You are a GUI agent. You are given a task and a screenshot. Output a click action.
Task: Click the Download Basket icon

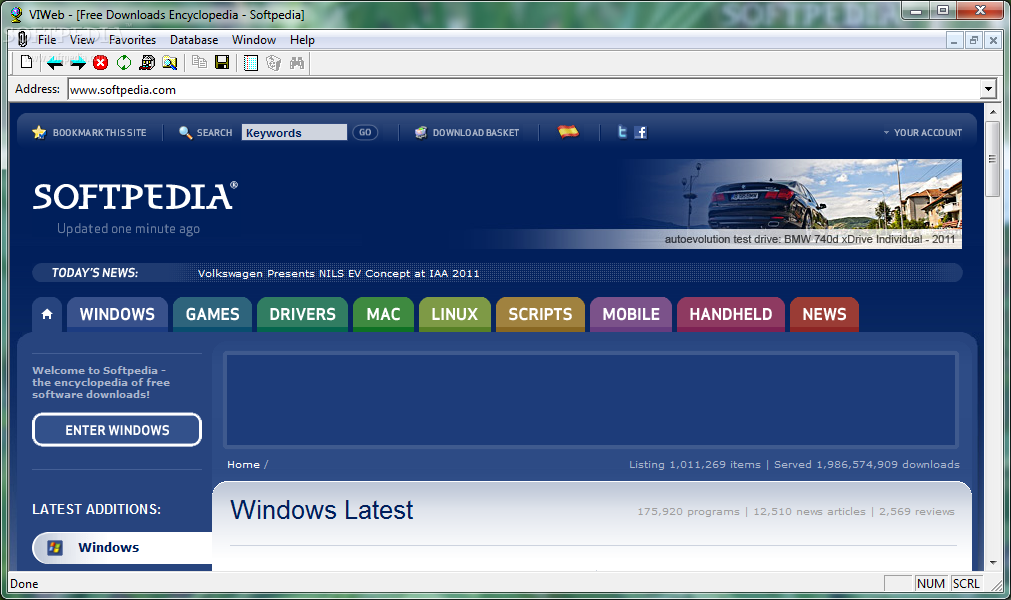coord(421,132)
